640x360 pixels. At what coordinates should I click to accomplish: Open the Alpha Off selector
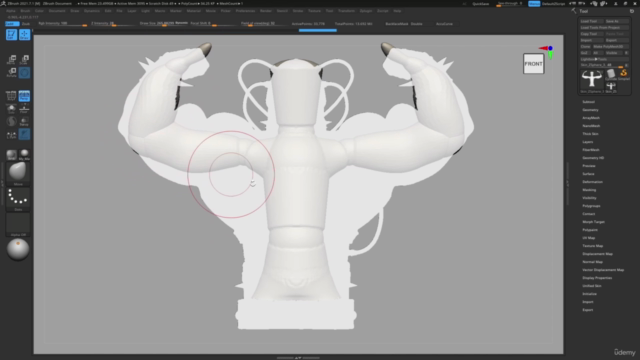(18, 225)
